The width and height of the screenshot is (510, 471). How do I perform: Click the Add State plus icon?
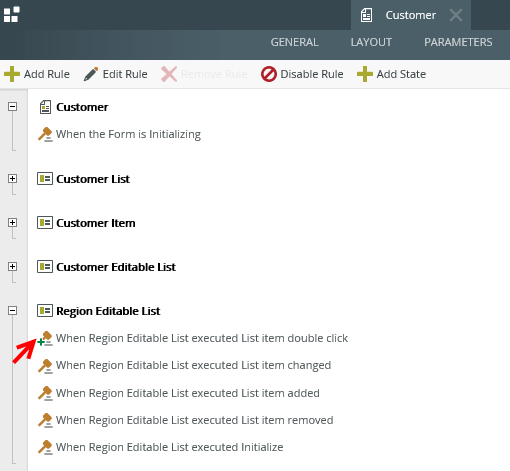click(365, 74)
